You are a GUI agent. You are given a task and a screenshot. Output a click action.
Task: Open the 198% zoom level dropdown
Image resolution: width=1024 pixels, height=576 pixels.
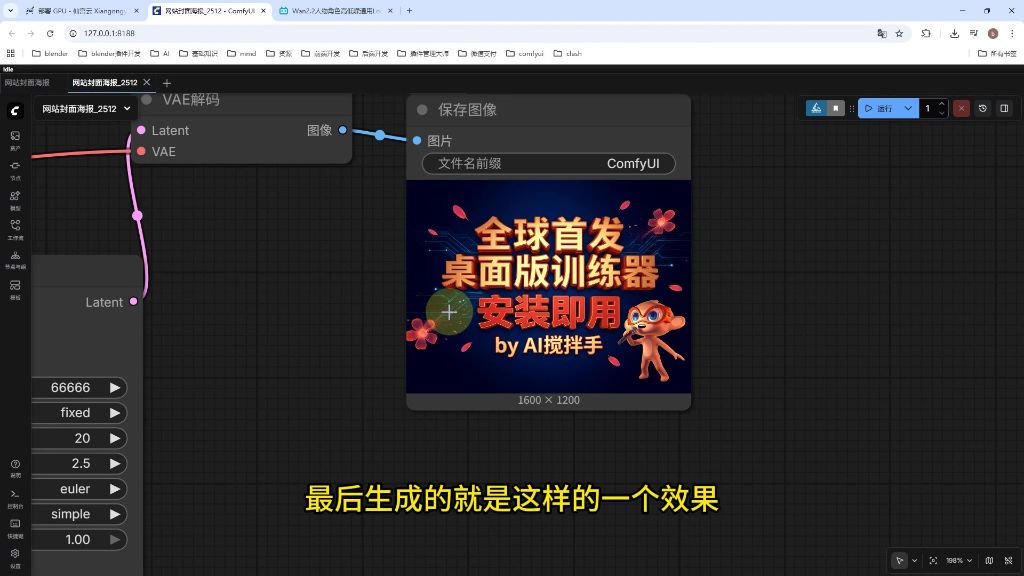tap(959, 560)
